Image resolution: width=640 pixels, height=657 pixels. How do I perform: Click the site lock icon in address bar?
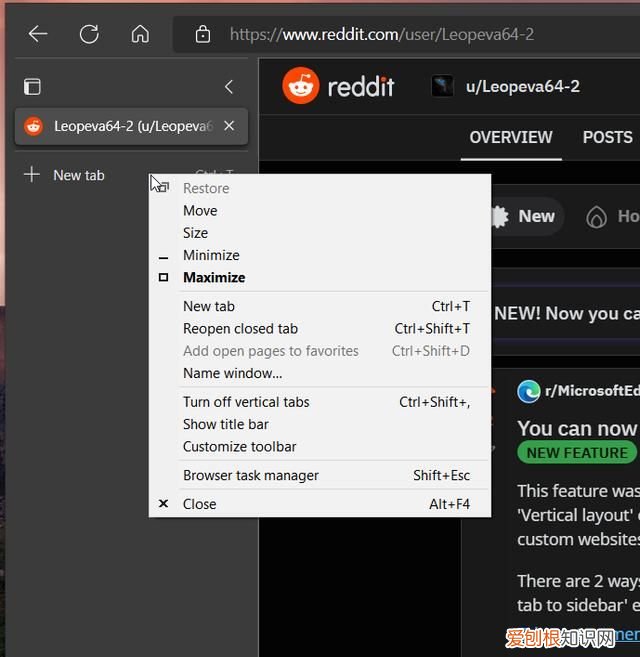tap(203, 34)
